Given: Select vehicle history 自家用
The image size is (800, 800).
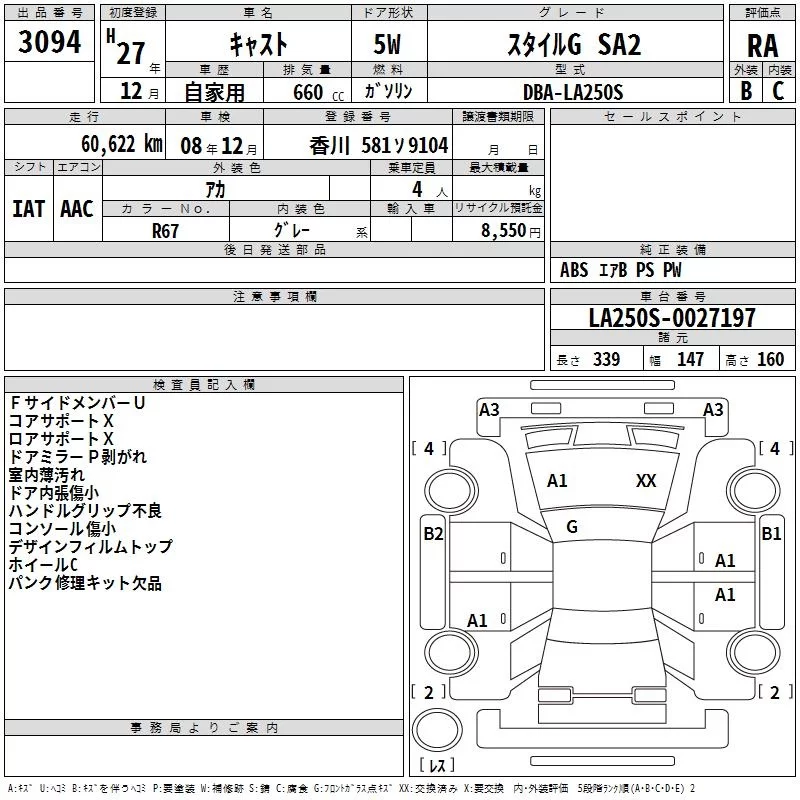Looking at the screenshot, I should pyautogui.click(x=214, y=92).
